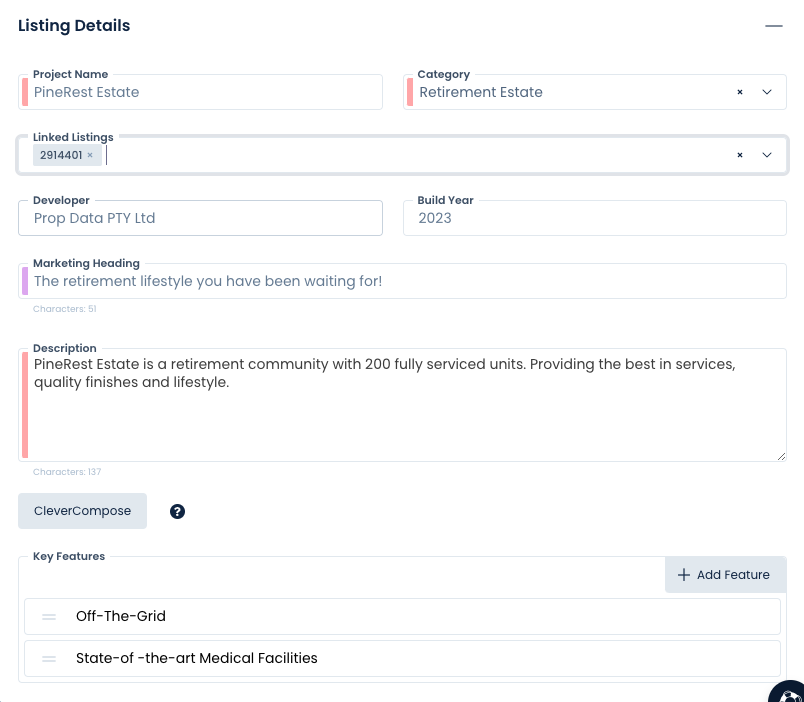Open the Category dropdown
This screenshot has width=804, height=702.
coord(767,92)
